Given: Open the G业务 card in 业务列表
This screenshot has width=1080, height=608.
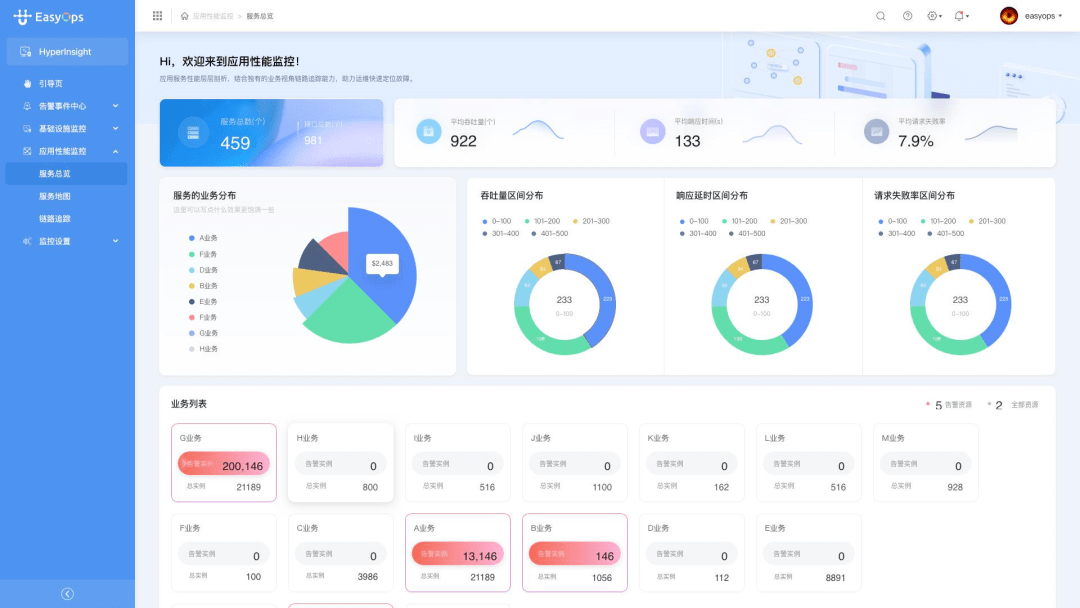Looking at the screenshot, I should [x=224, y=460].
